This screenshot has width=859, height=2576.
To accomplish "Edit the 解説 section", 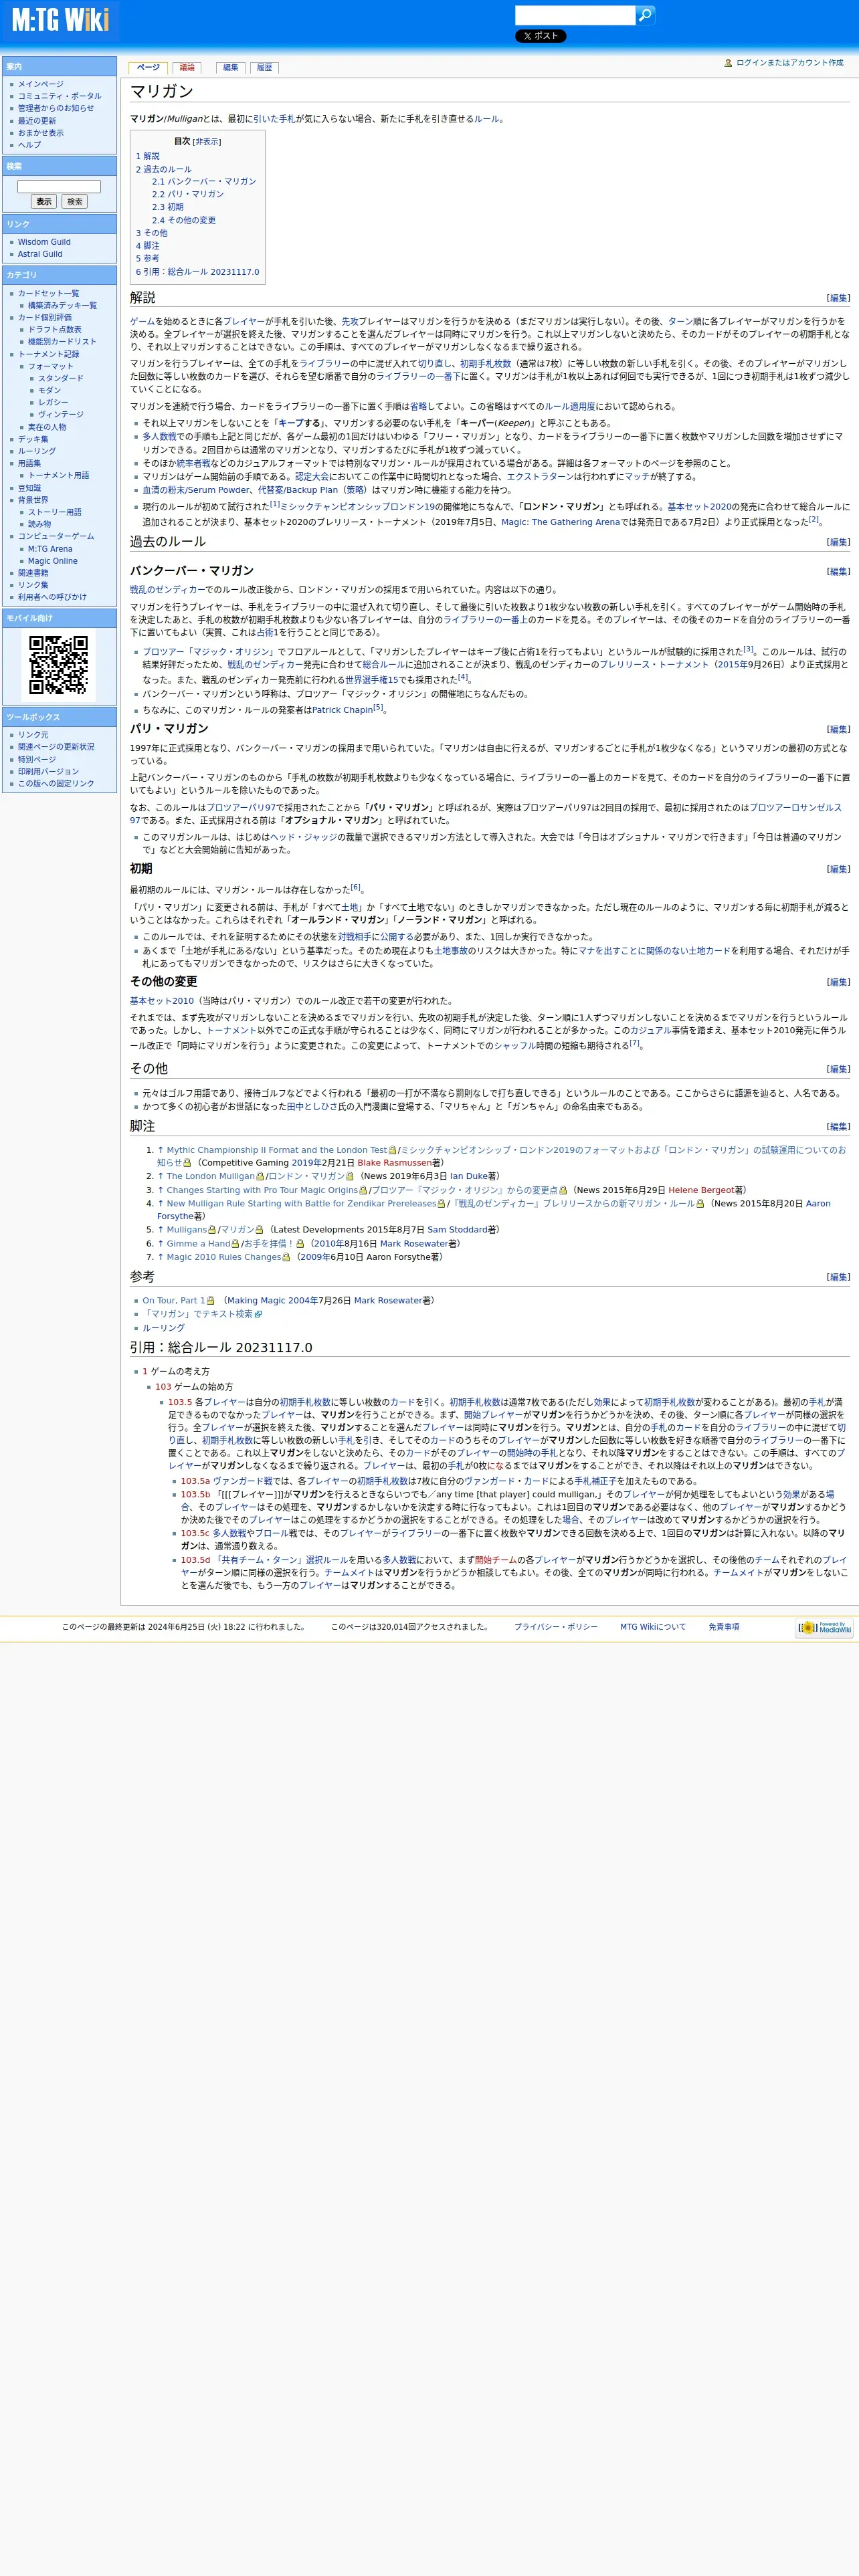I will tap(838, 298).
